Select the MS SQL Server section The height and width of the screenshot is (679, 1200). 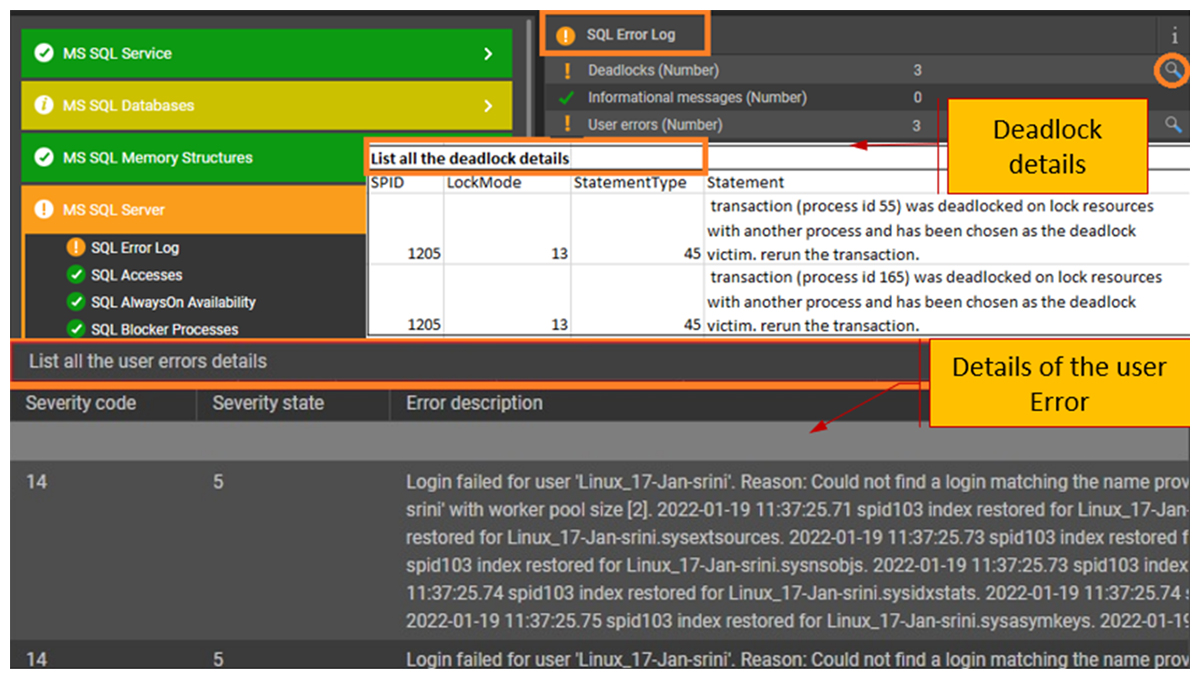[194, 210]
